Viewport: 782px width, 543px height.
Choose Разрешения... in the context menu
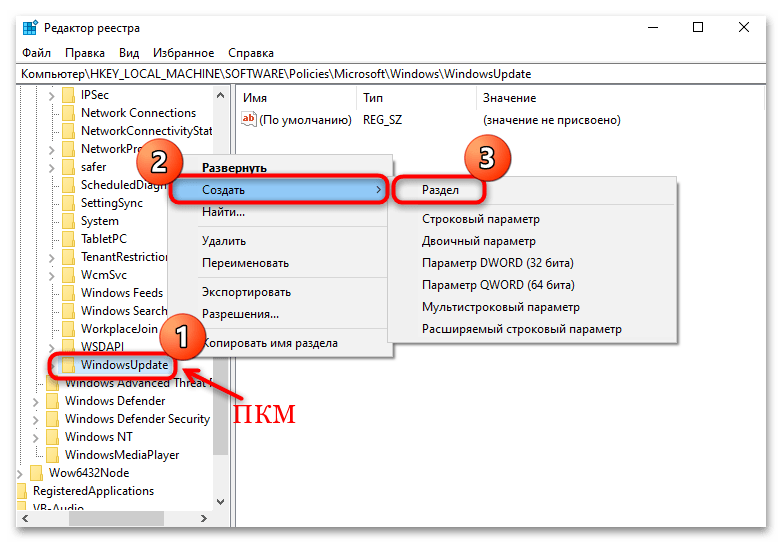click(279, 314)
